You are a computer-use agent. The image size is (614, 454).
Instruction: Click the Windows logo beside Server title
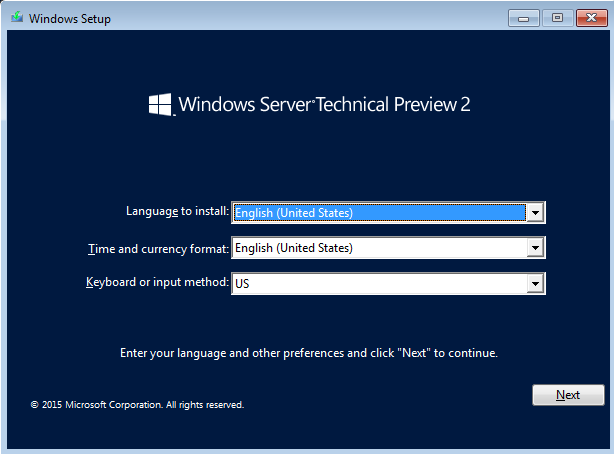[x=160, y=104]
